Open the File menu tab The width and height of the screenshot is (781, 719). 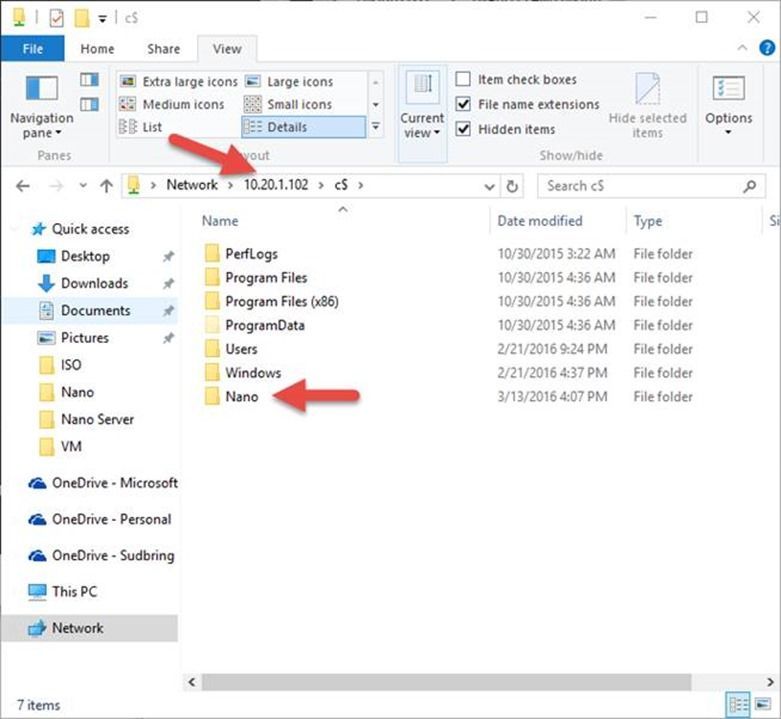[x=32, y=49]
